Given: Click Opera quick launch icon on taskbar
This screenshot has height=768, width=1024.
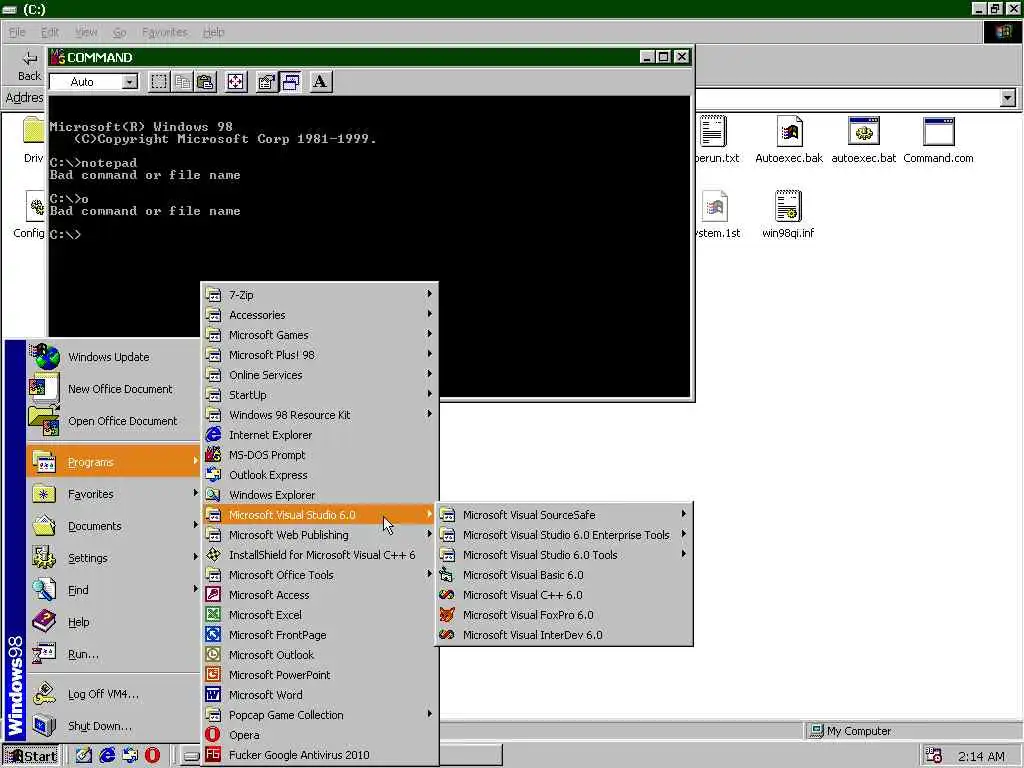Looking at the screenshot, I should point(152,756).
